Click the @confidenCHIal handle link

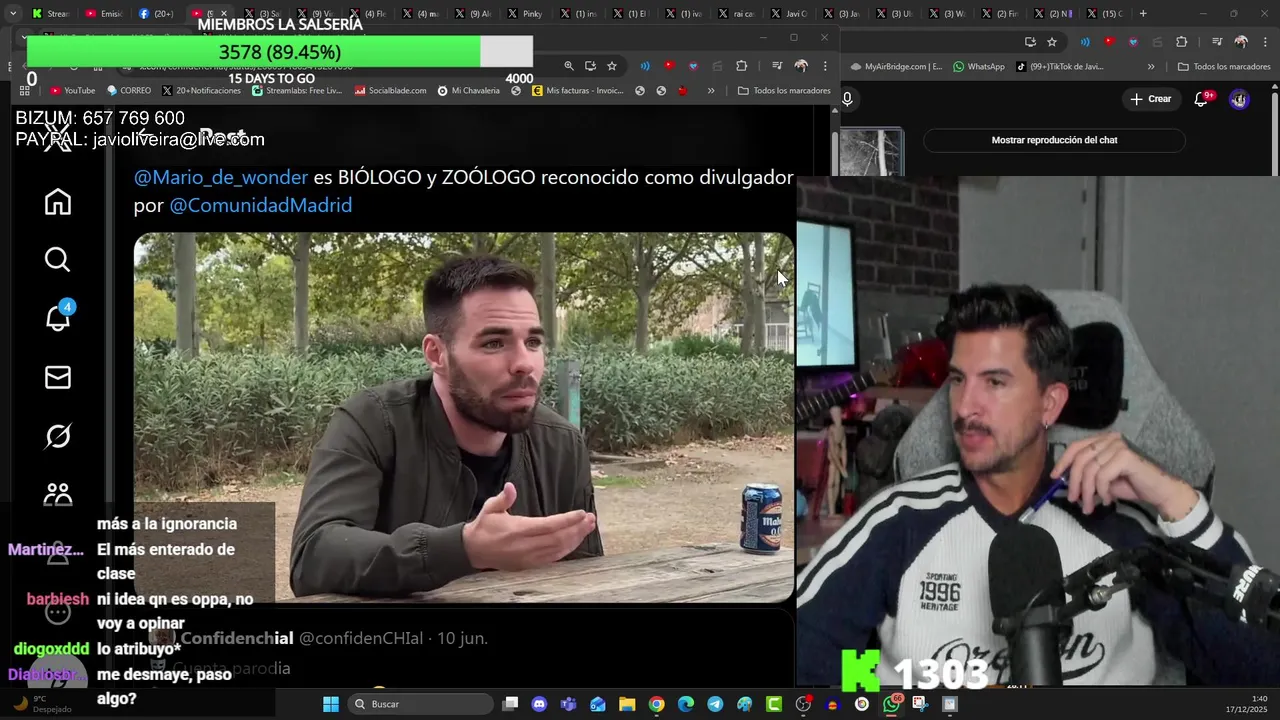click(361, 638)
